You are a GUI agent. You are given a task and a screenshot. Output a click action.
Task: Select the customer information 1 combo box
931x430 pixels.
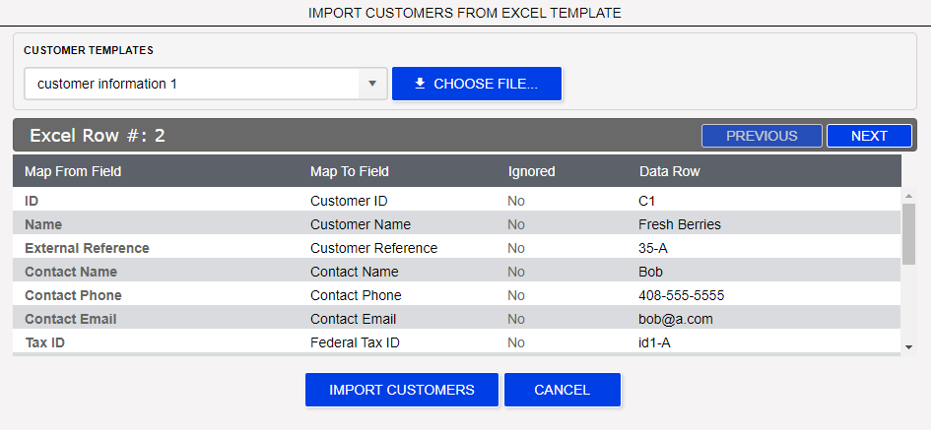(x=192, y=84)
